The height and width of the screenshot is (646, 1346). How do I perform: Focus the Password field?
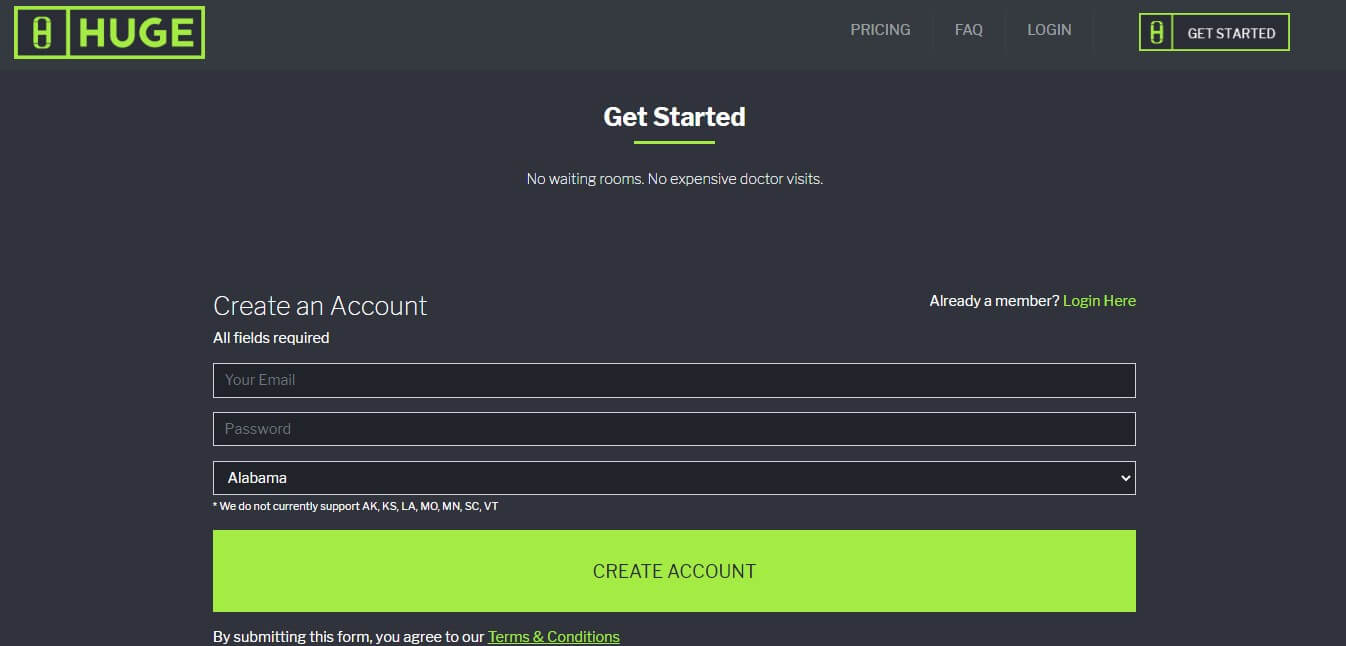(674, 429)
